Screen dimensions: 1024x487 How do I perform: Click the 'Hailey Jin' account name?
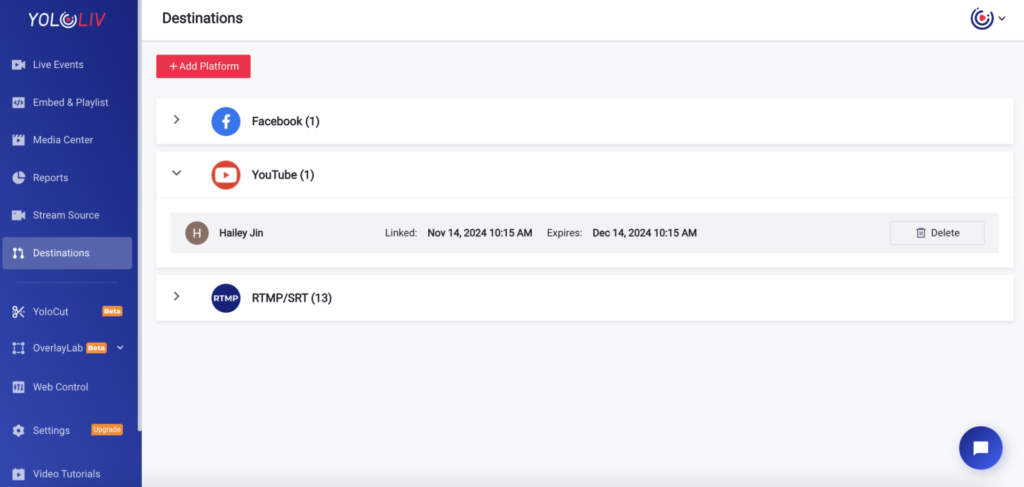click(241, 233)
